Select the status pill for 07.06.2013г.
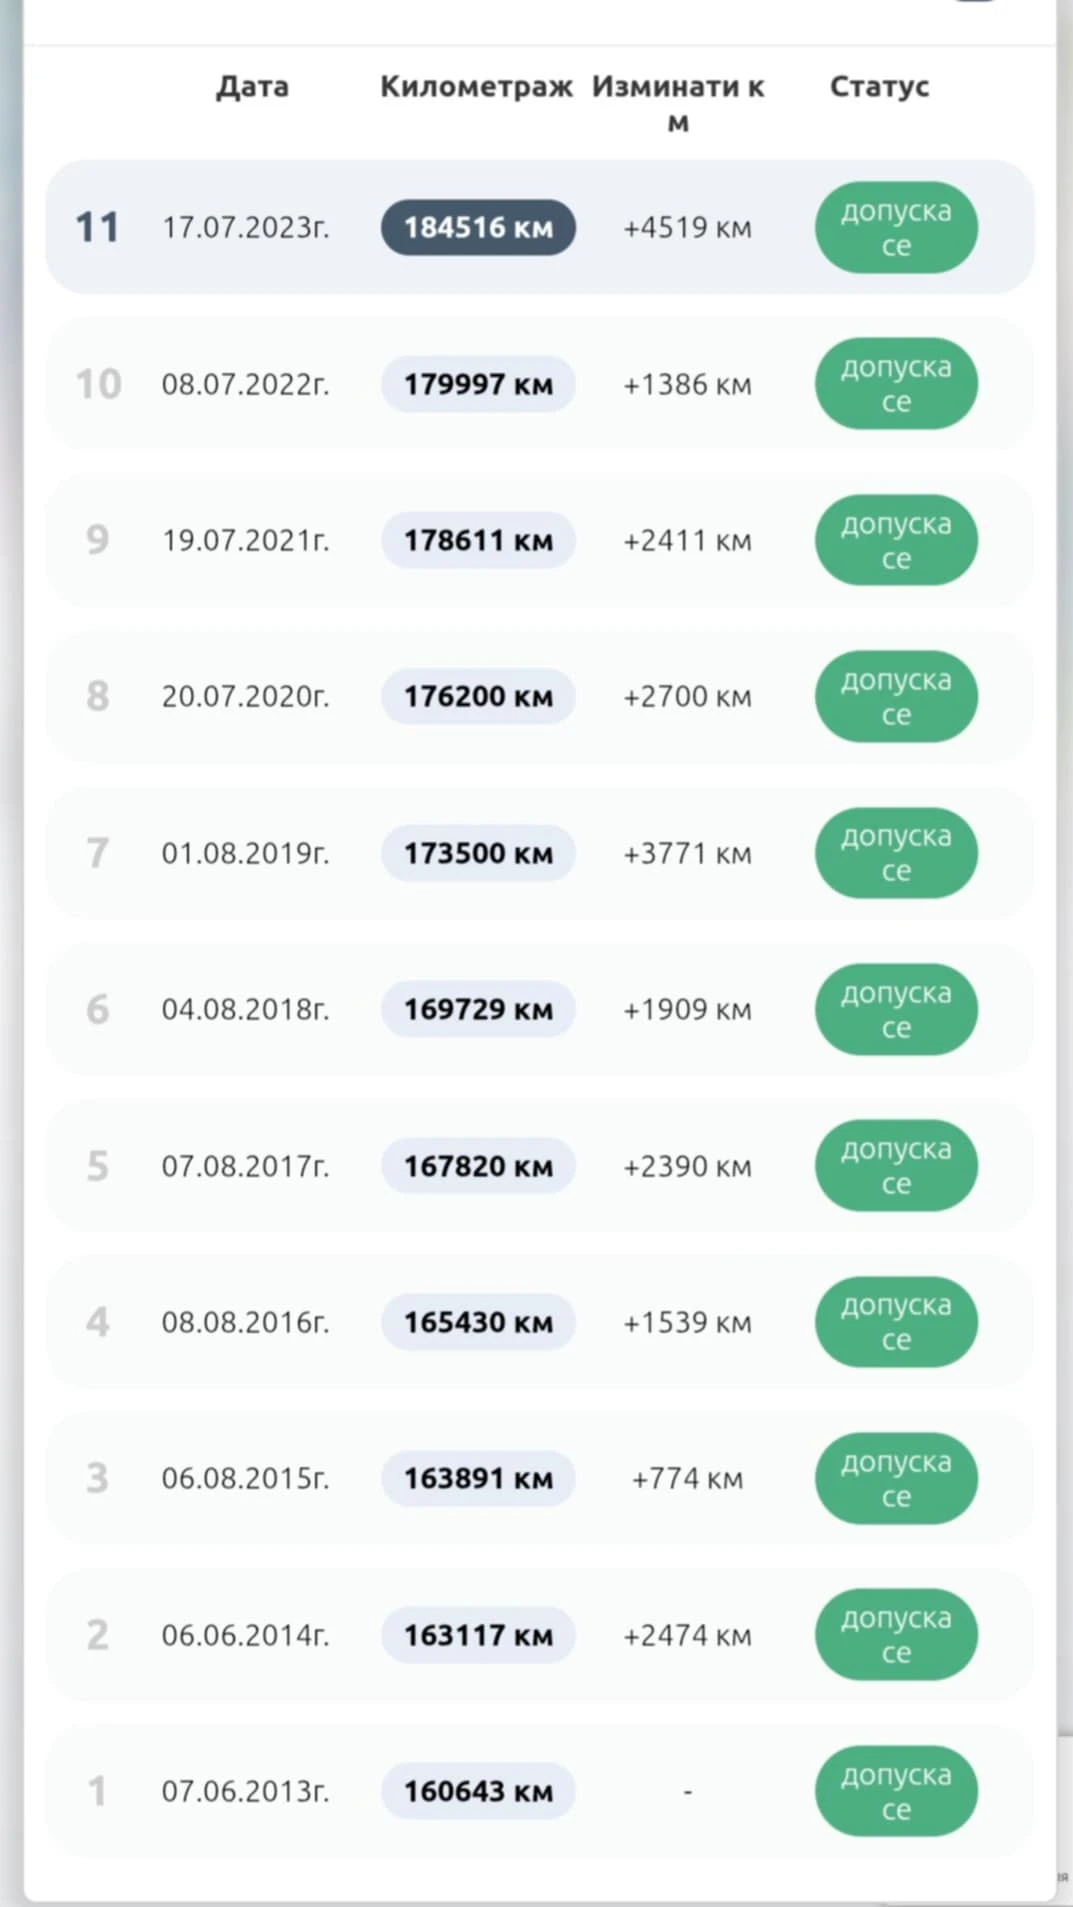Viewport: 1073px width, 1907px height. 896,1791
